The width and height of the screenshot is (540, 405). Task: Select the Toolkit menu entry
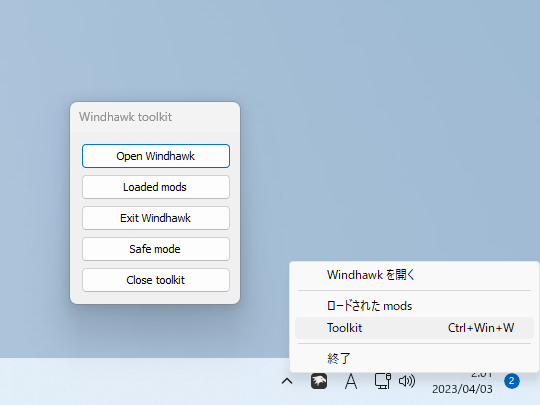point(414,328)
